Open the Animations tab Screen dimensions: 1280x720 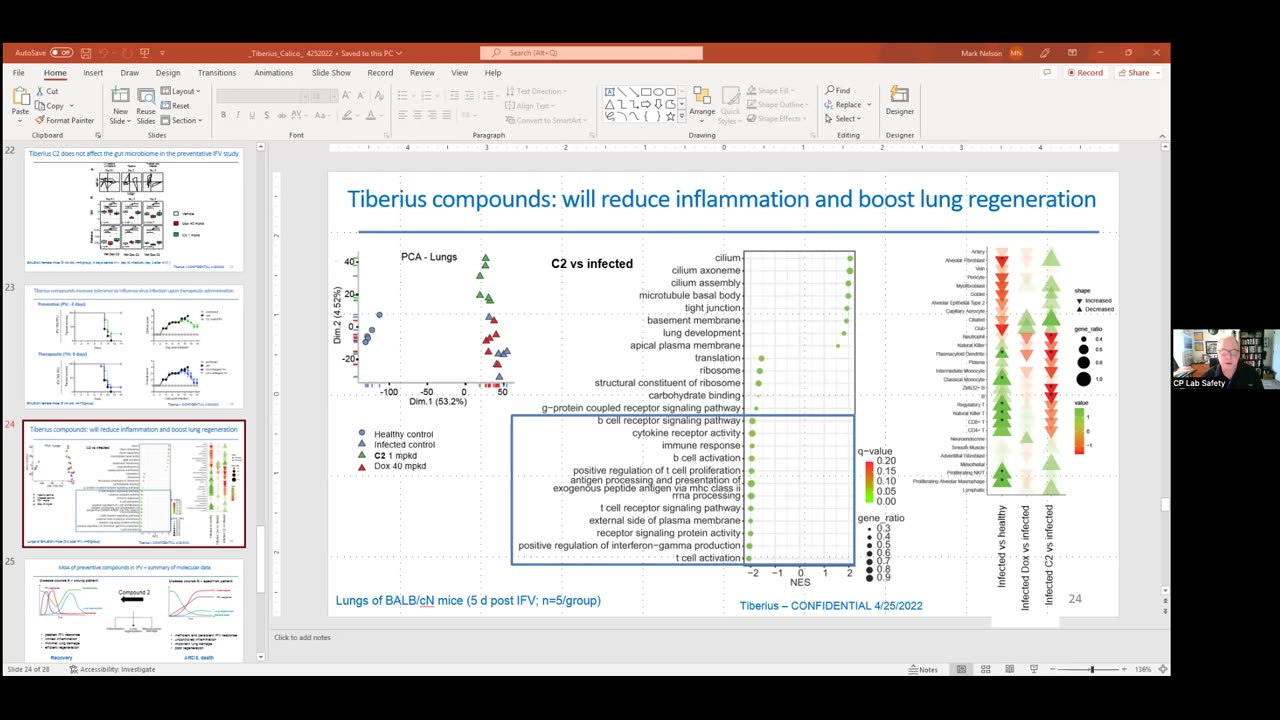(x=274, y=73)
